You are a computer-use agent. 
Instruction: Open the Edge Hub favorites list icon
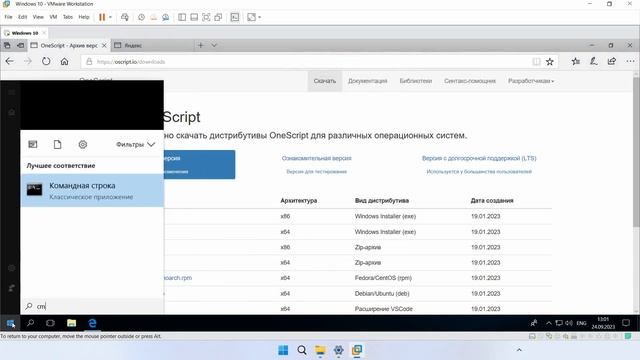(576, 62)
